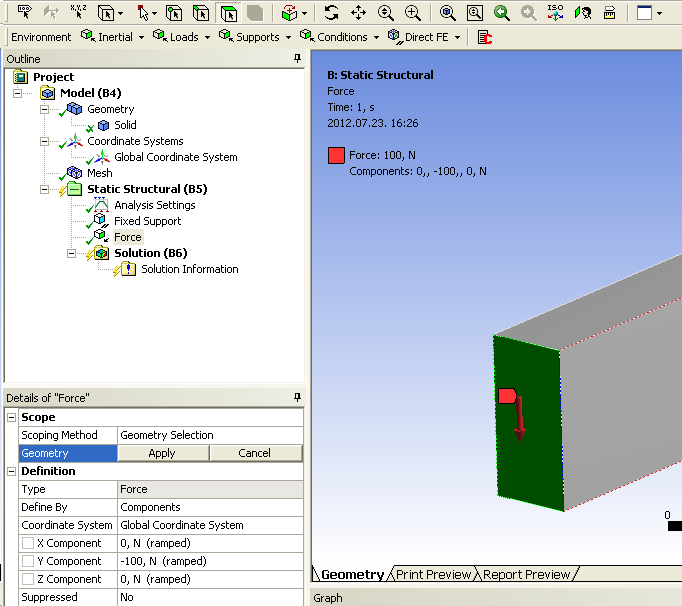Click the Apply geometry button
Viewport: 682px width, 606px height.
point(163,453)
